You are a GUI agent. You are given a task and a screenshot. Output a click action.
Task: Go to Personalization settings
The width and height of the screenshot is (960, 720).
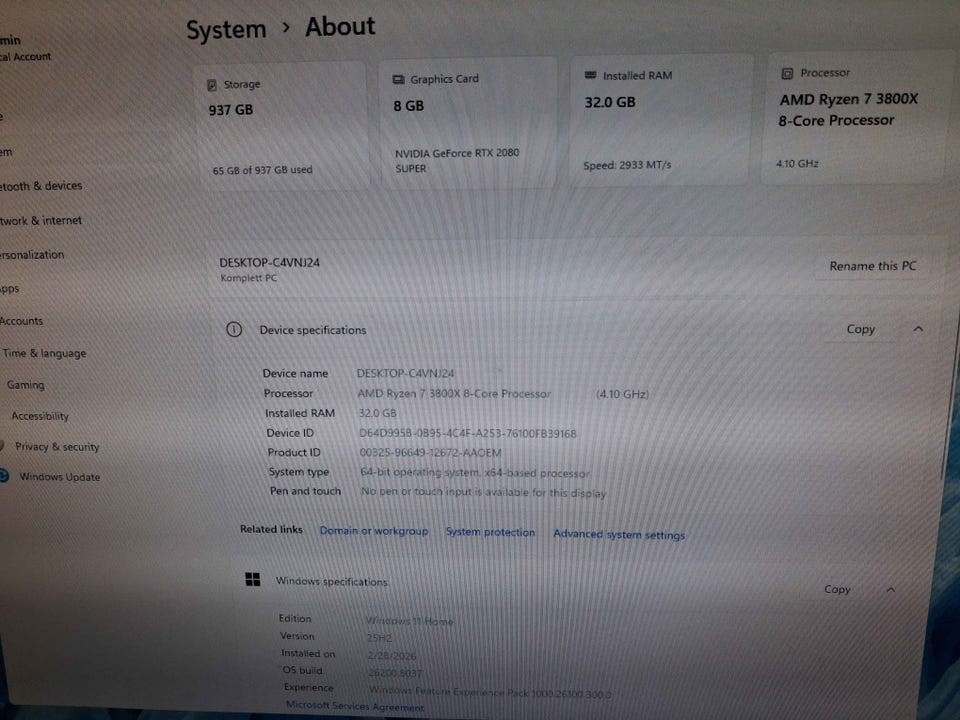(x=32, y=255)
